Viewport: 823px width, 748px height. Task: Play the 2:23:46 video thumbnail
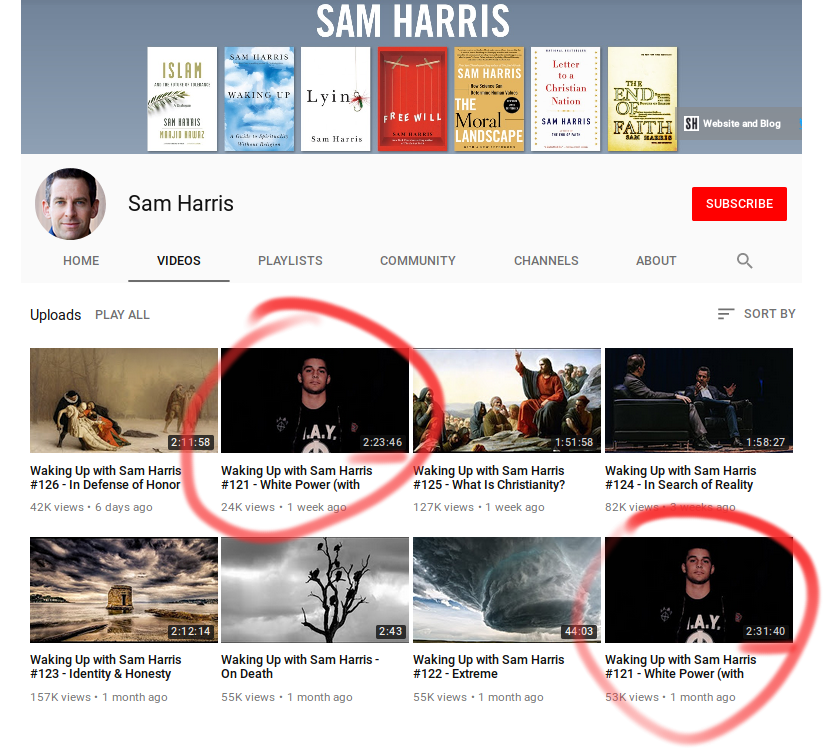click(315, 401)
